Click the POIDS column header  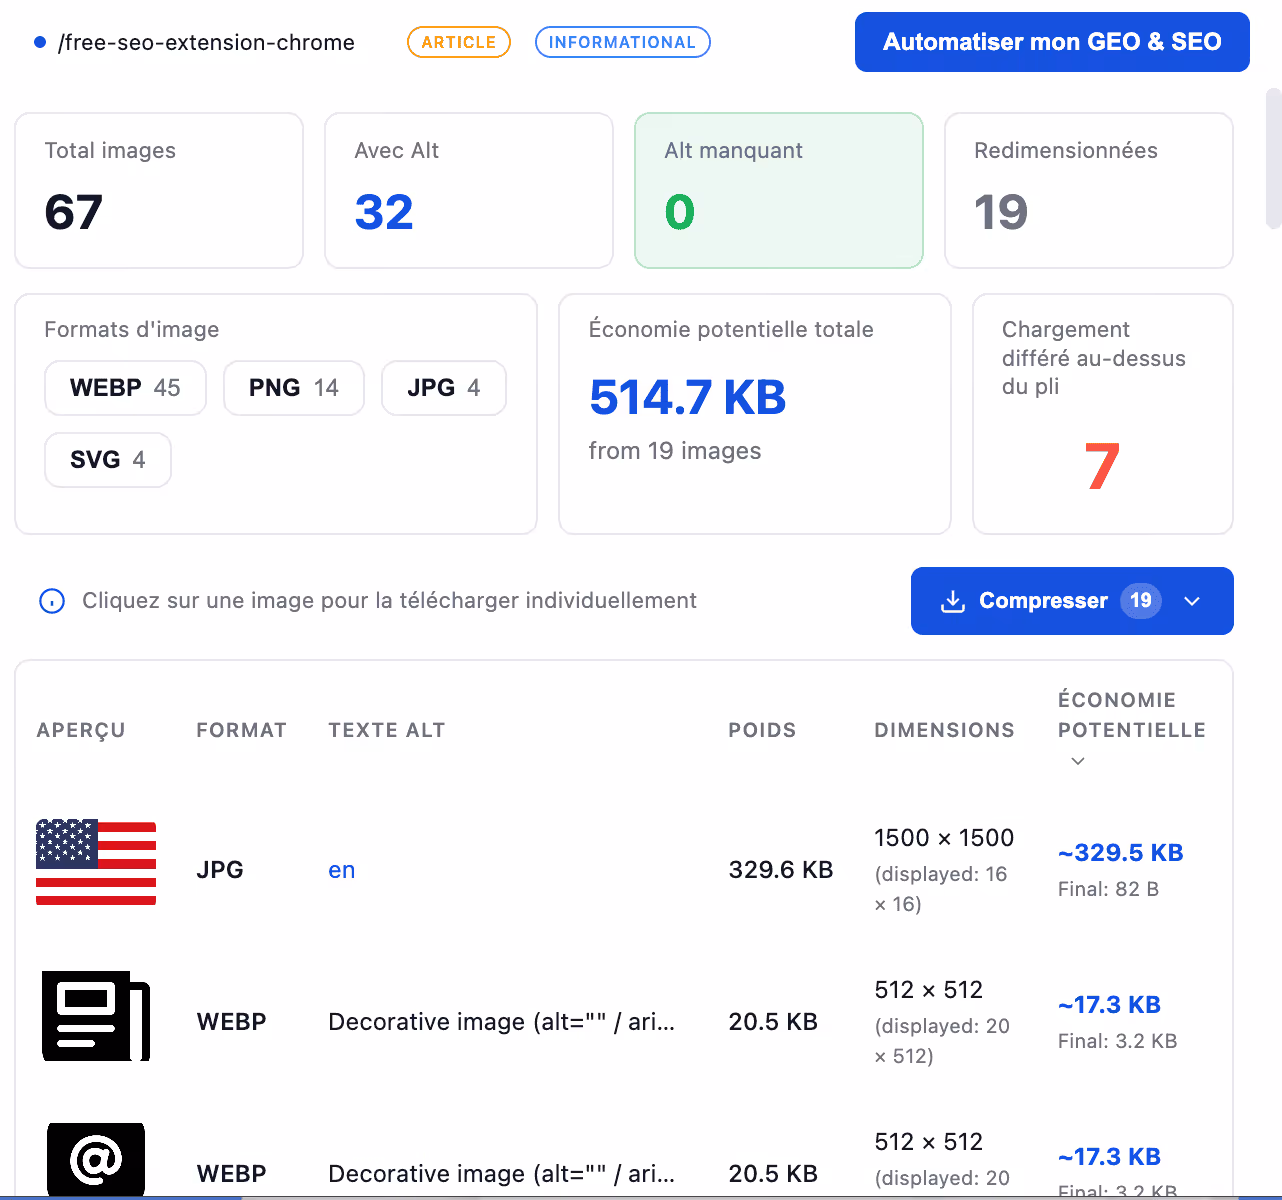coord(762,730)
